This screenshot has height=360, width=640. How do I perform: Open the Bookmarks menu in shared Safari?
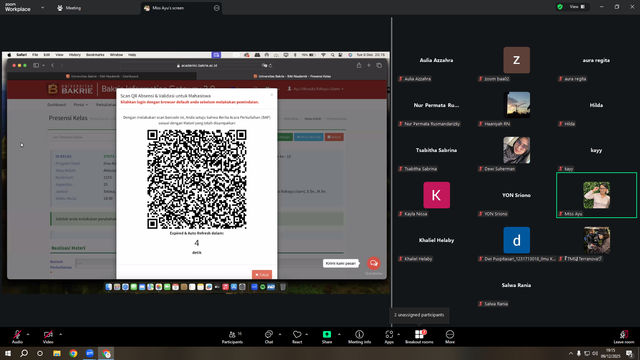[95, 55]
